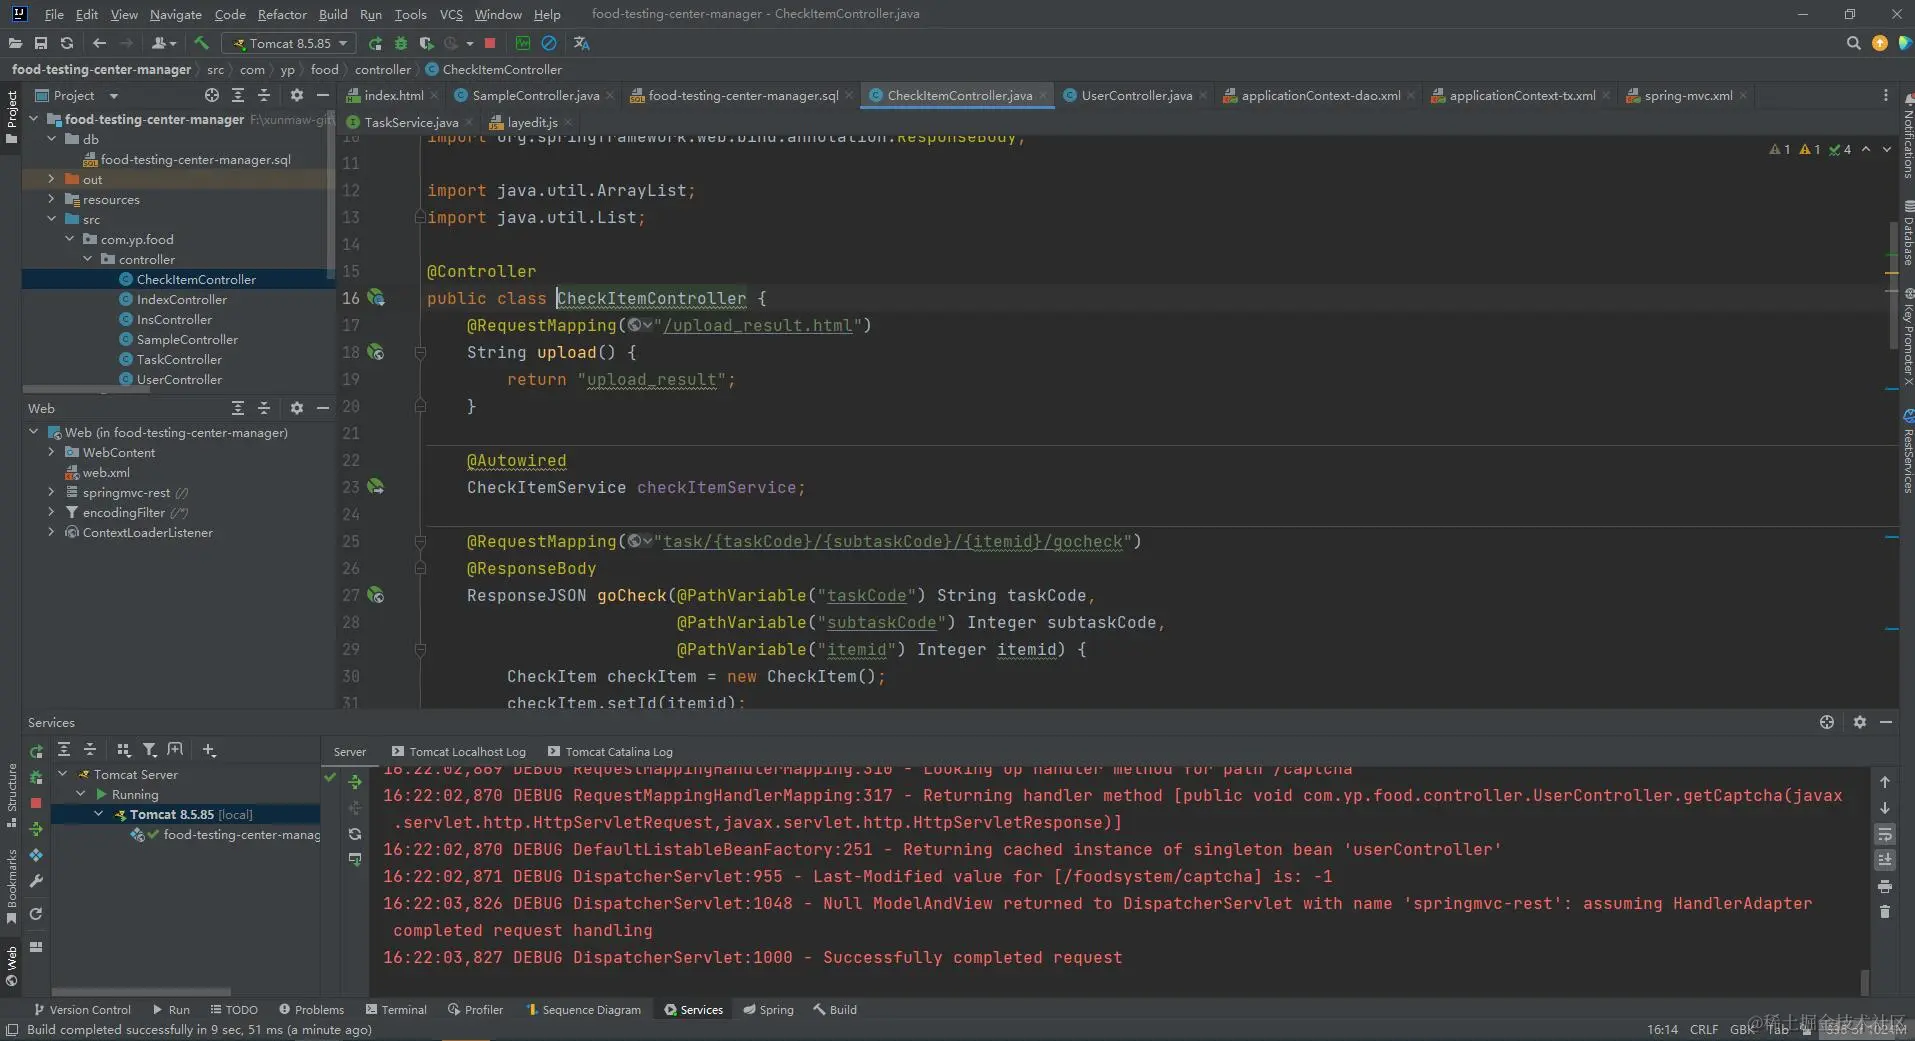Open the recent tabs list with the three-dot icon
Image resolution: width=1915 pixels, height=1041 pixels.
pos(1885,95)
